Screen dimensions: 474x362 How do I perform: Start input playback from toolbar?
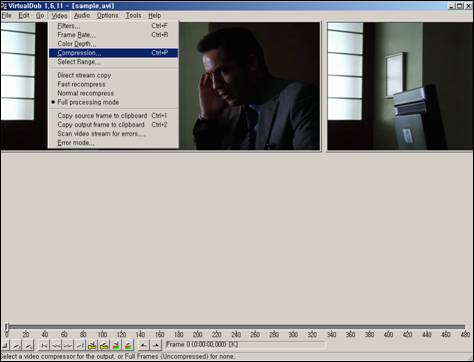click(16, 345)
